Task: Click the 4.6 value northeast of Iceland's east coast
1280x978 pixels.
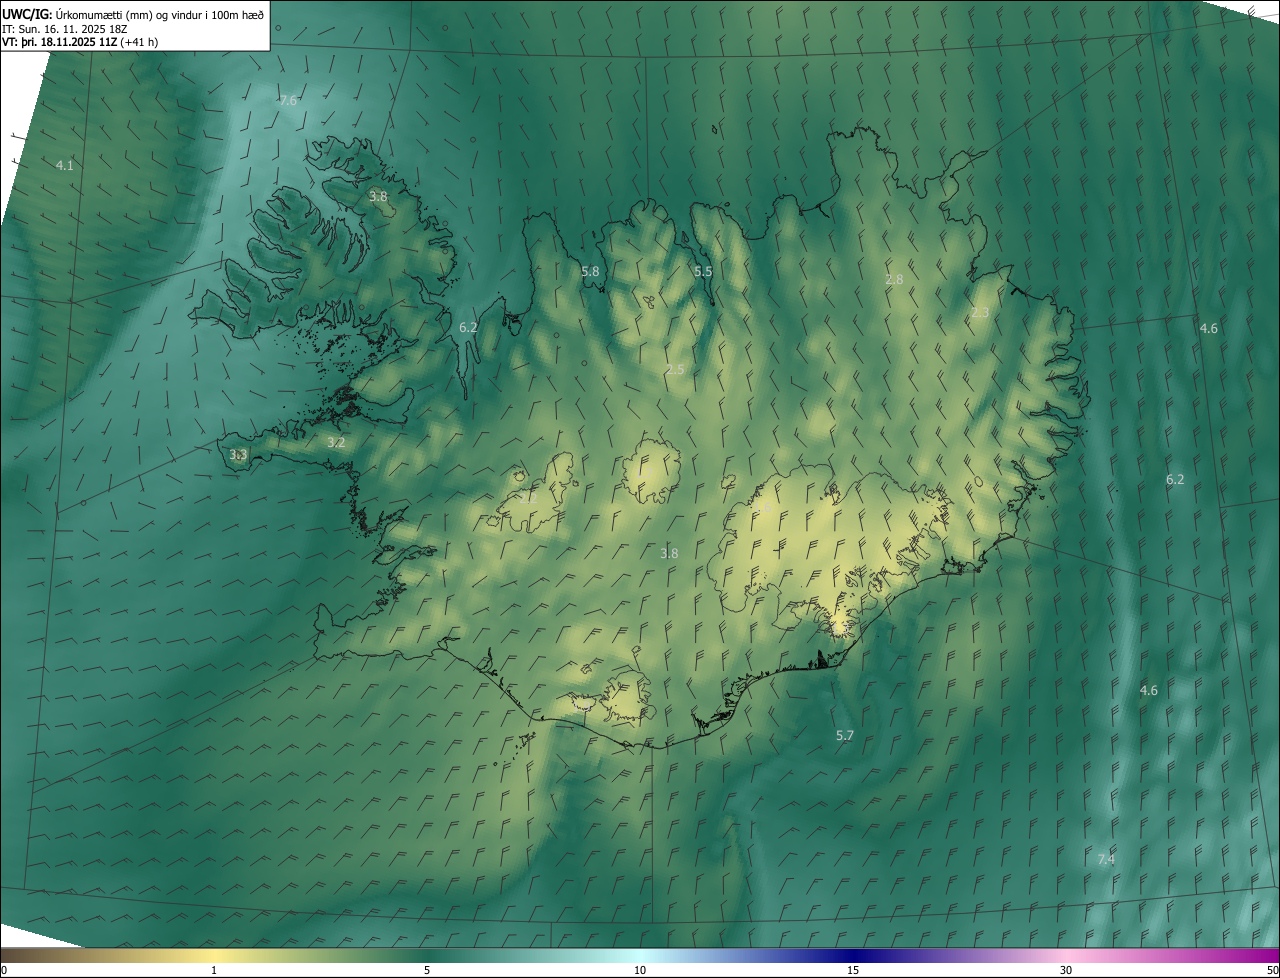Action: pyautogui.click(x=1209, y=329)
